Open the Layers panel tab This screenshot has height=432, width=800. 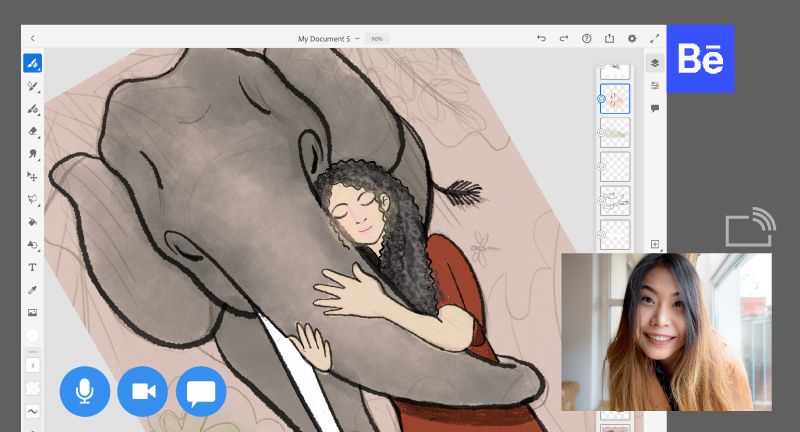655,63
